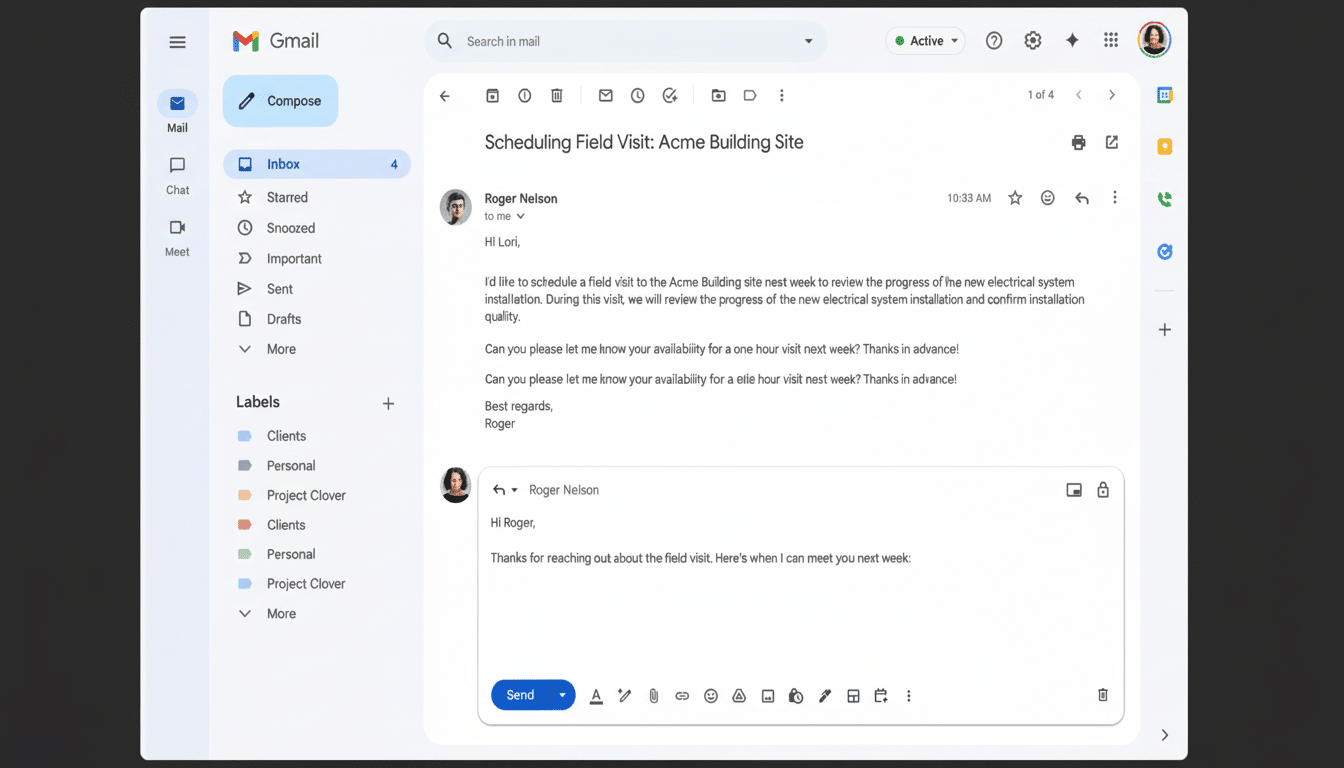This screenshot has height=768, width=1344.
Task: Star the Roger Nelson message
Action: (x=1015, y=197)
